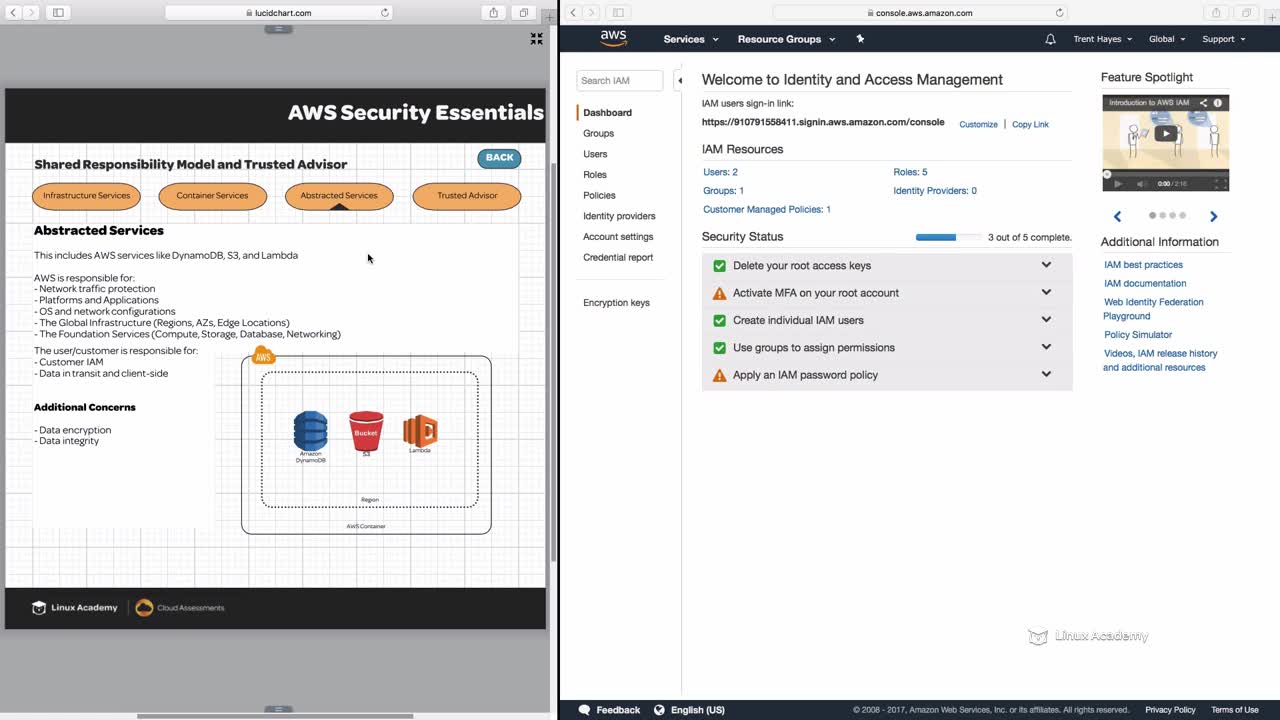Click the share icon on the IAM video
The width and height of the screenshot is (1280, 720).
[1204, 103]
